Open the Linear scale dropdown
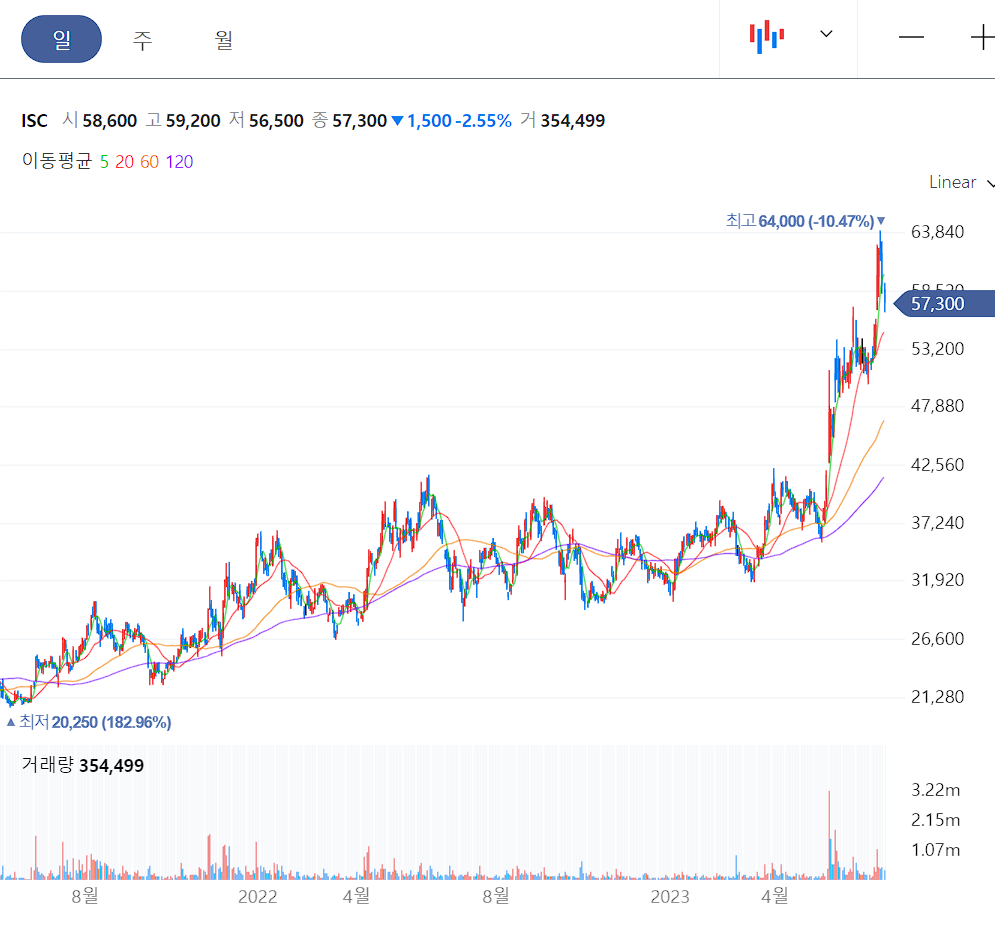995x926 pixels. pos(951,182)
